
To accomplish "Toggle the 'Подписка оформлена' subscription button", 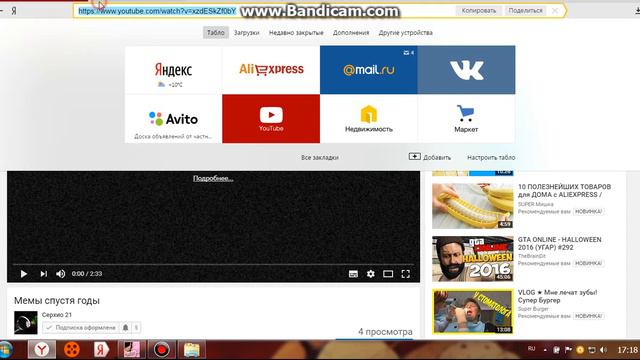I will coord(81,327).
